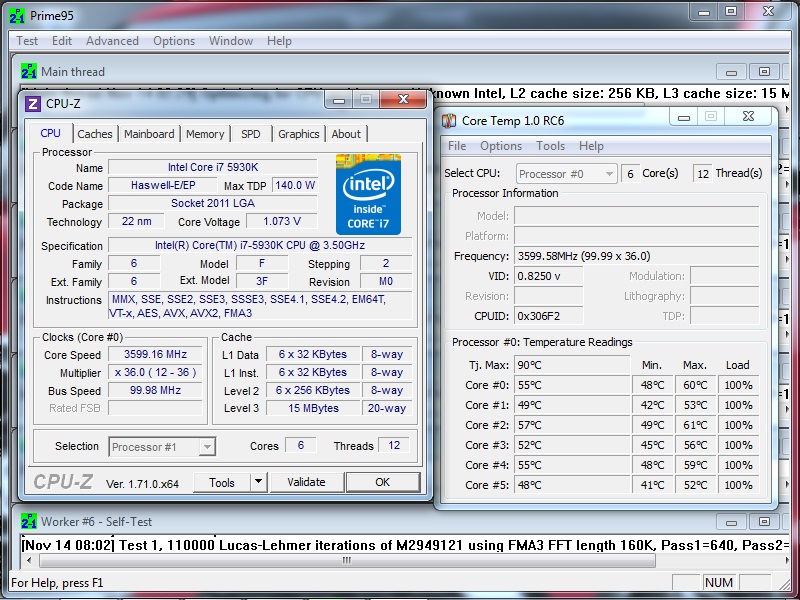Switch to the Mainboard tab
Screen dimensions: 800x600
(149, 134)
